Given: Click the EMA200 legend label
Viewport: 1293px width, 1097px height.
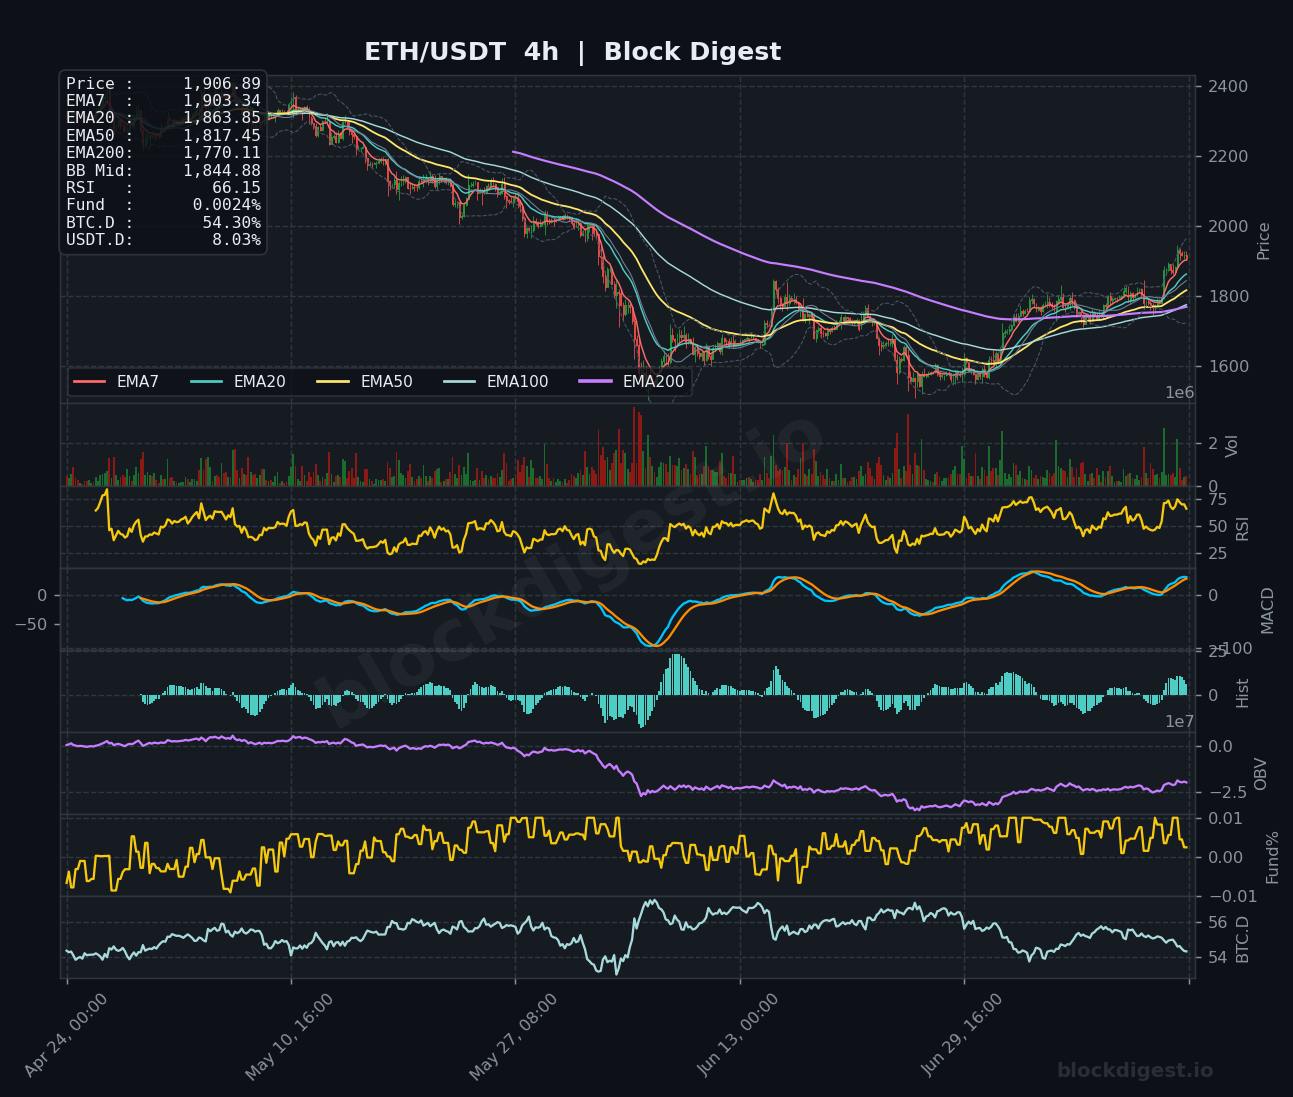Looking at the screenshot, I should point(653,382).
